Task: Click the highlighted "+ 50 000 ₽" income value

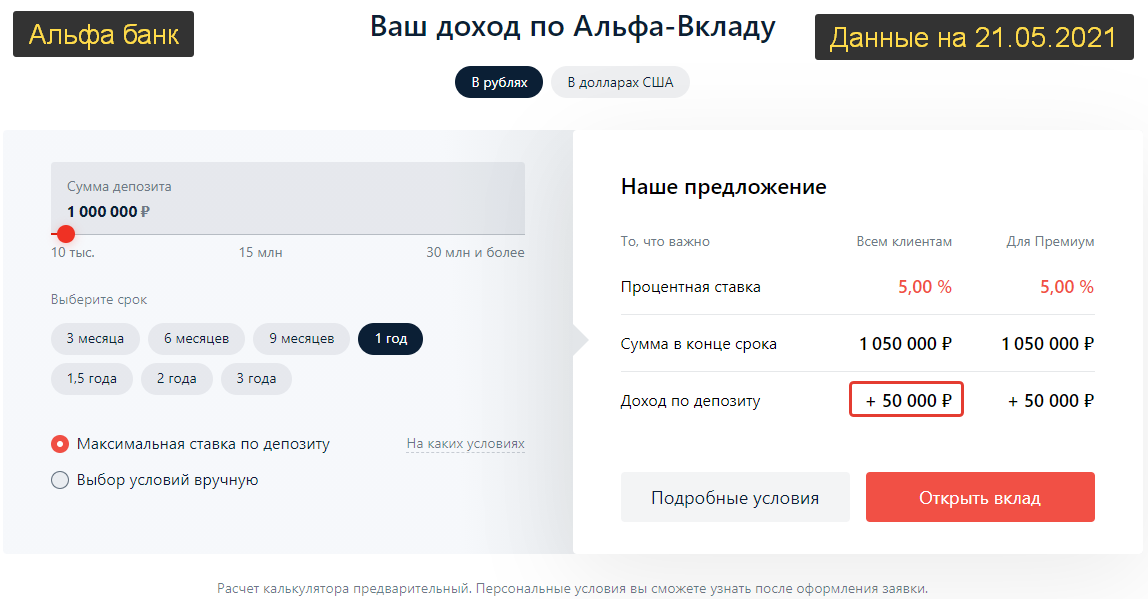Action: click(x=906, y=399)
